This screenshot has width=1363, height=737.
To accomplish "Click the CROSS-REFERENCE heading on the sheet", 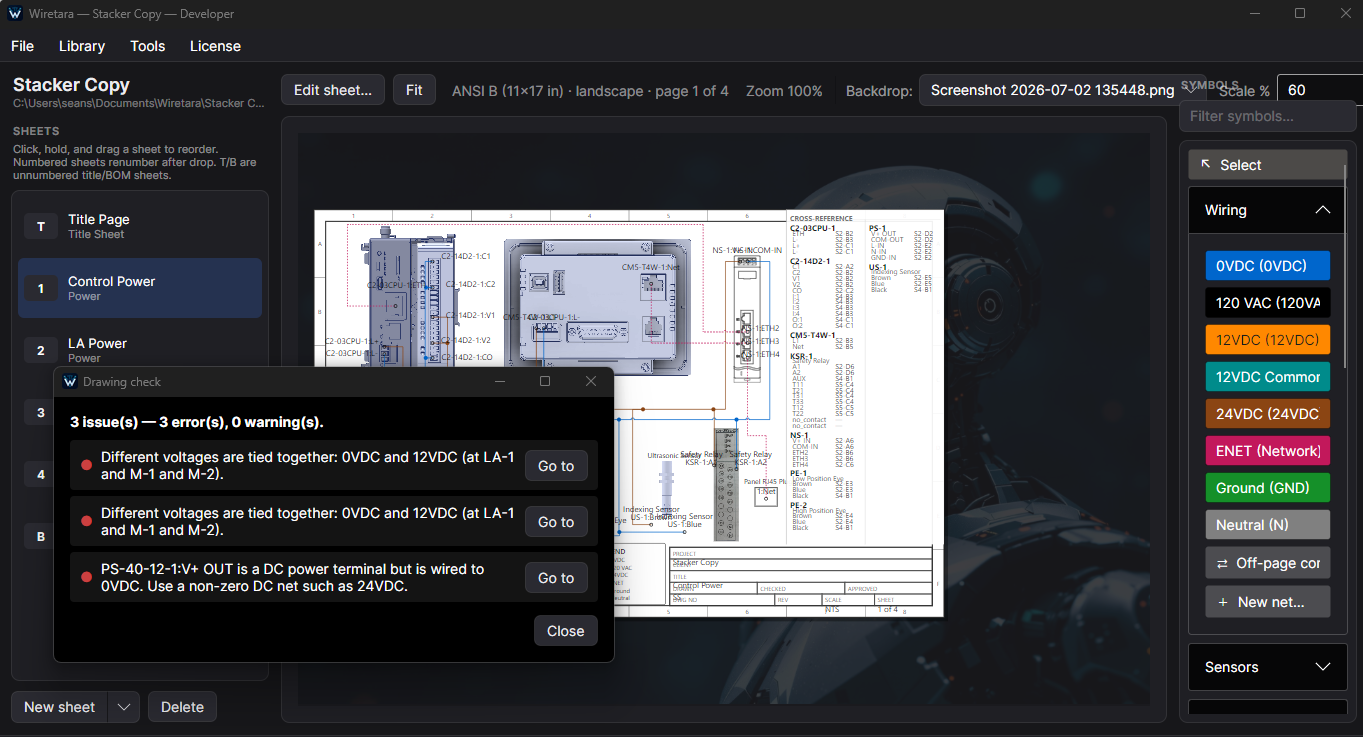I will (x=821, y=218).
